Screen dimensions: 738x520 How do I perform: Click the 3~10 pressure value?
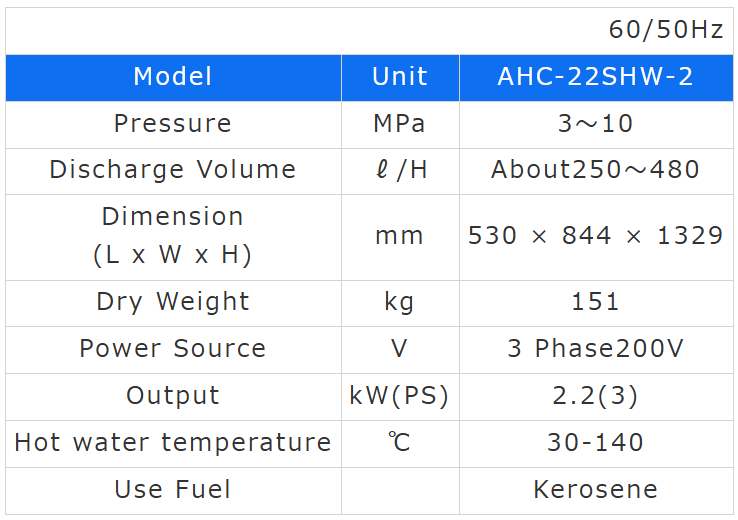coord(595,124)
